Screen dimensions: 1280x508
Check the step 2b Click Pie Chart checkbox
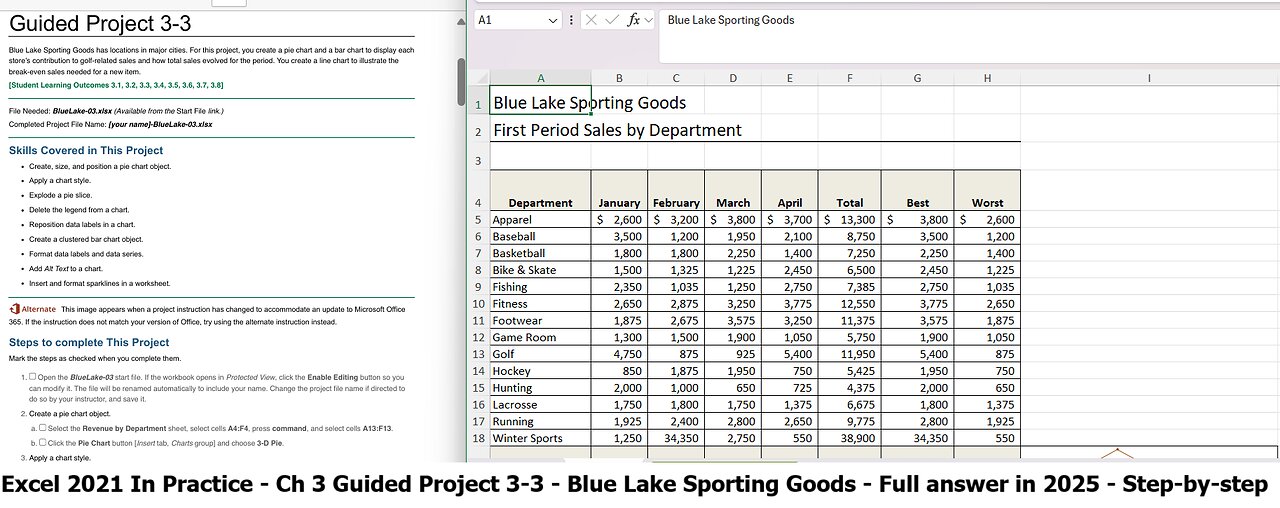[x=43, y=442]
